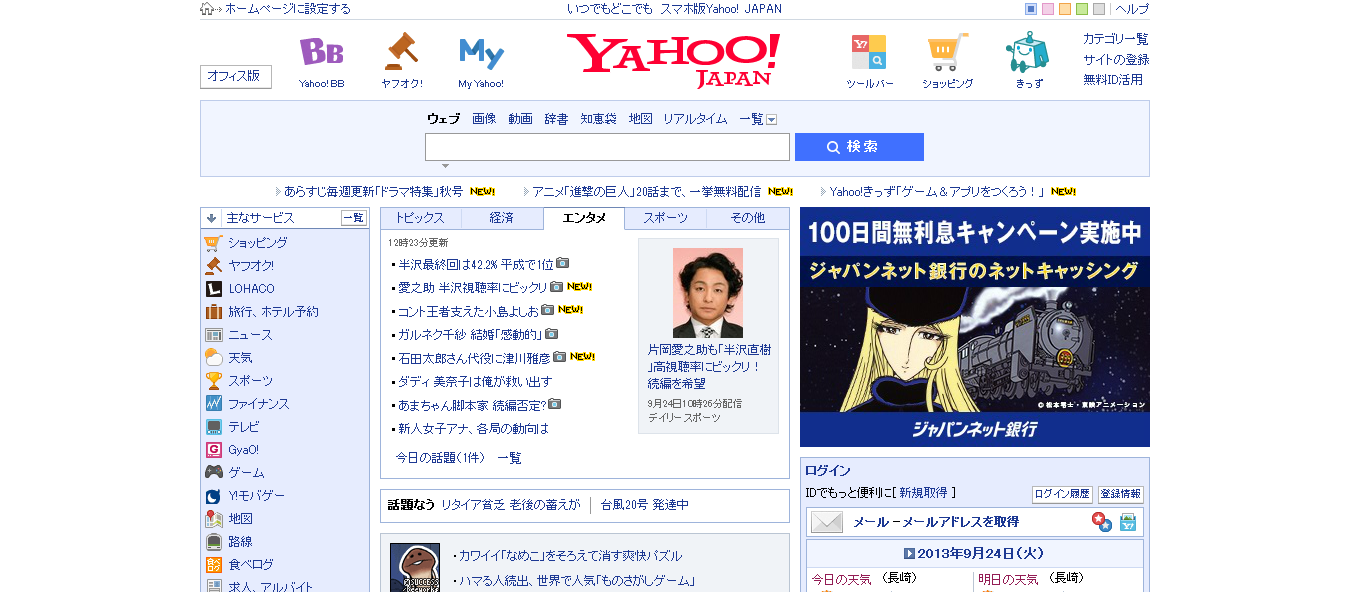Switch to the その他 tab

point(747,218)
